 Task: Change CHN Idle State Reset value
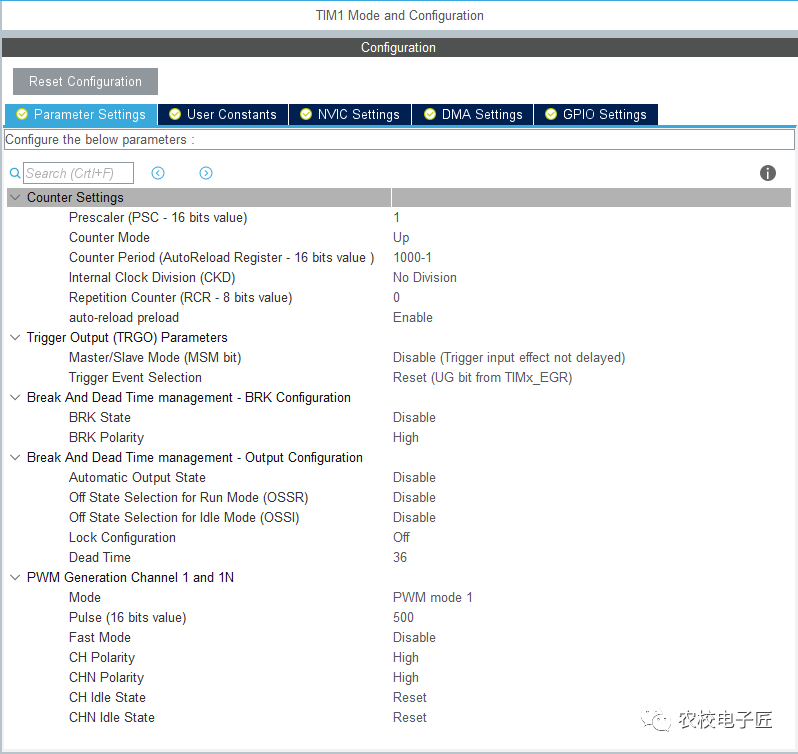tap(410, 717)
